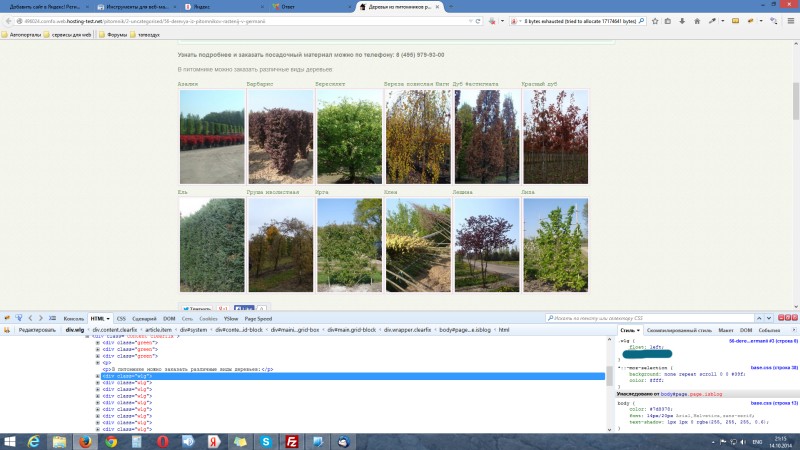Click the Firebug CSS selector search field
Screen dimensions: 800x450
point(649,318)
